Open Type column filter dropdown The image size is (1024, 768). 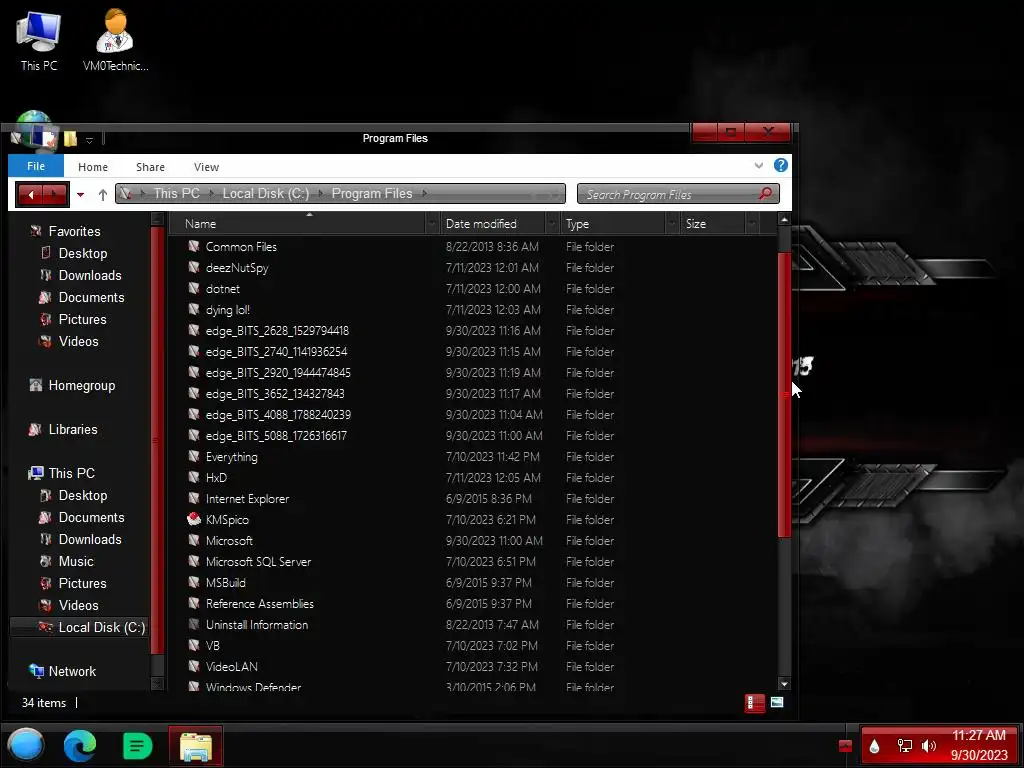click(x=673, y=224)
